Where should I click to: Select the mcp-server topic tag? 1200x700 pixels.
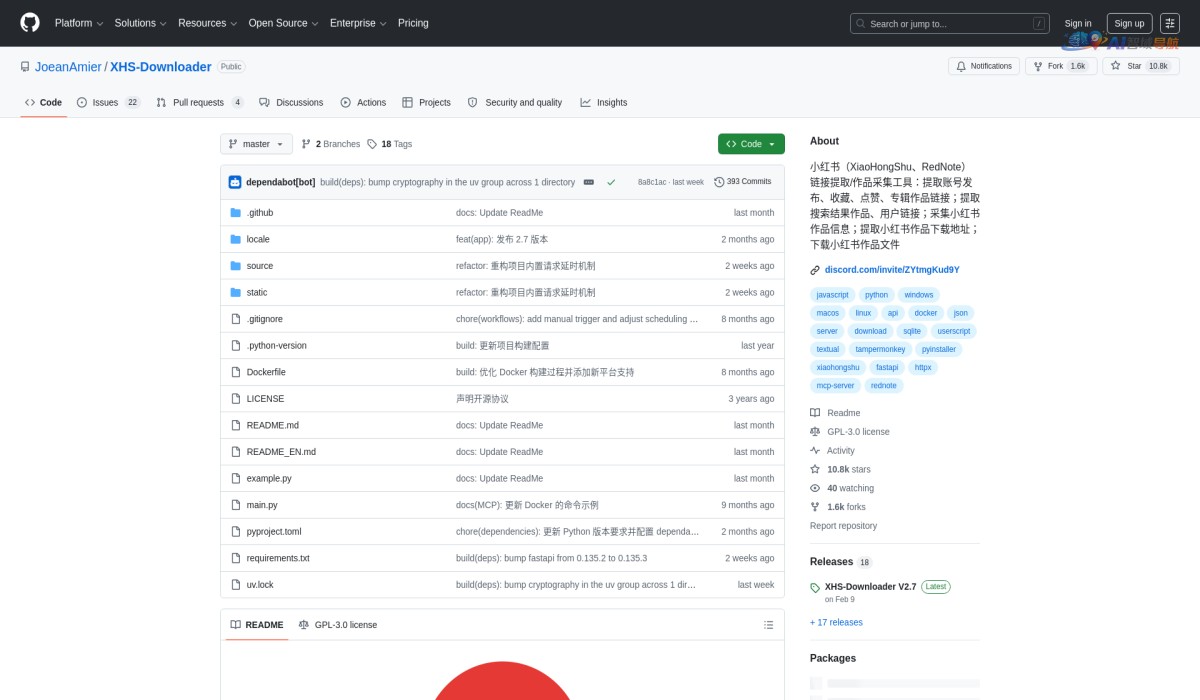[835, 385]
